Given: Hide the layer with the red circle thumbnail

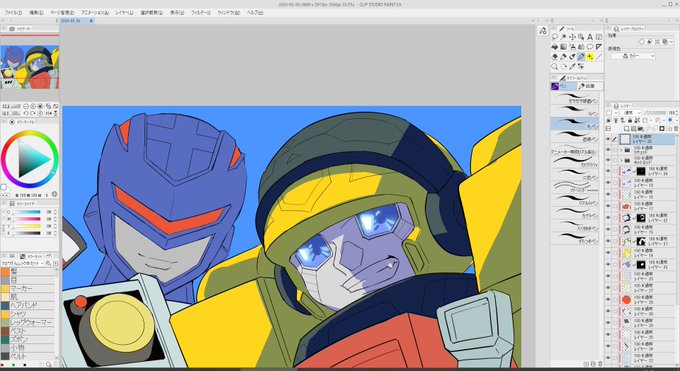Looking at the screenshot, I should [x=608, y=299].
